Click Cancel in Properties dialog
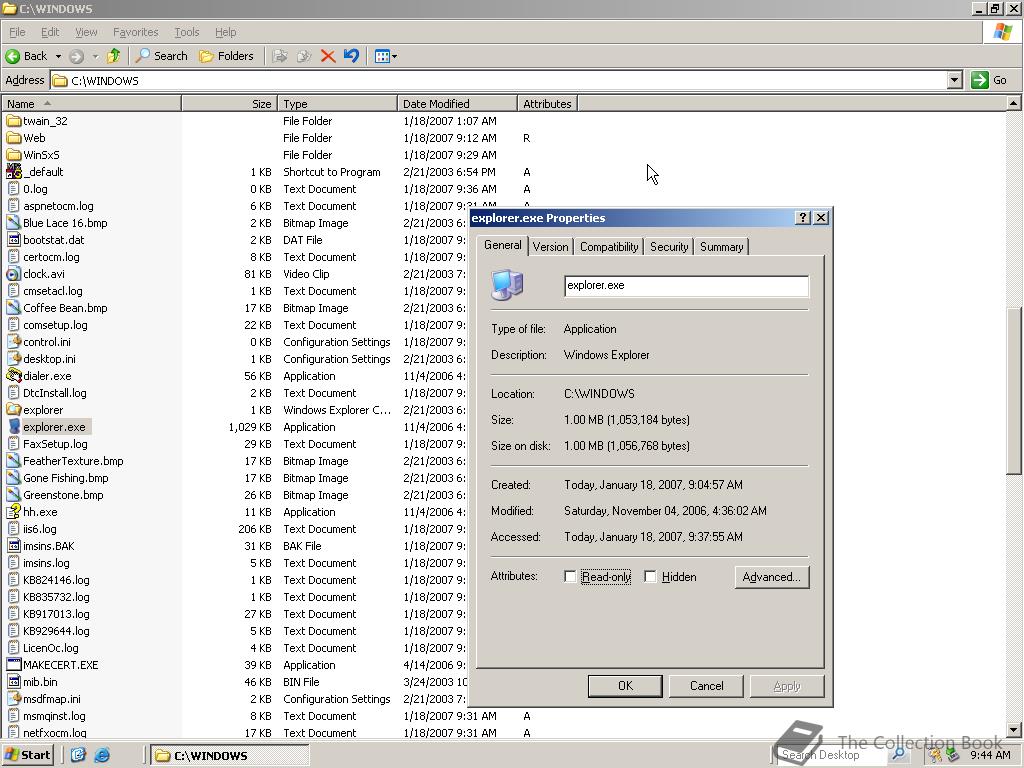This screenshot has height=768, width=1024. (707, 686)
